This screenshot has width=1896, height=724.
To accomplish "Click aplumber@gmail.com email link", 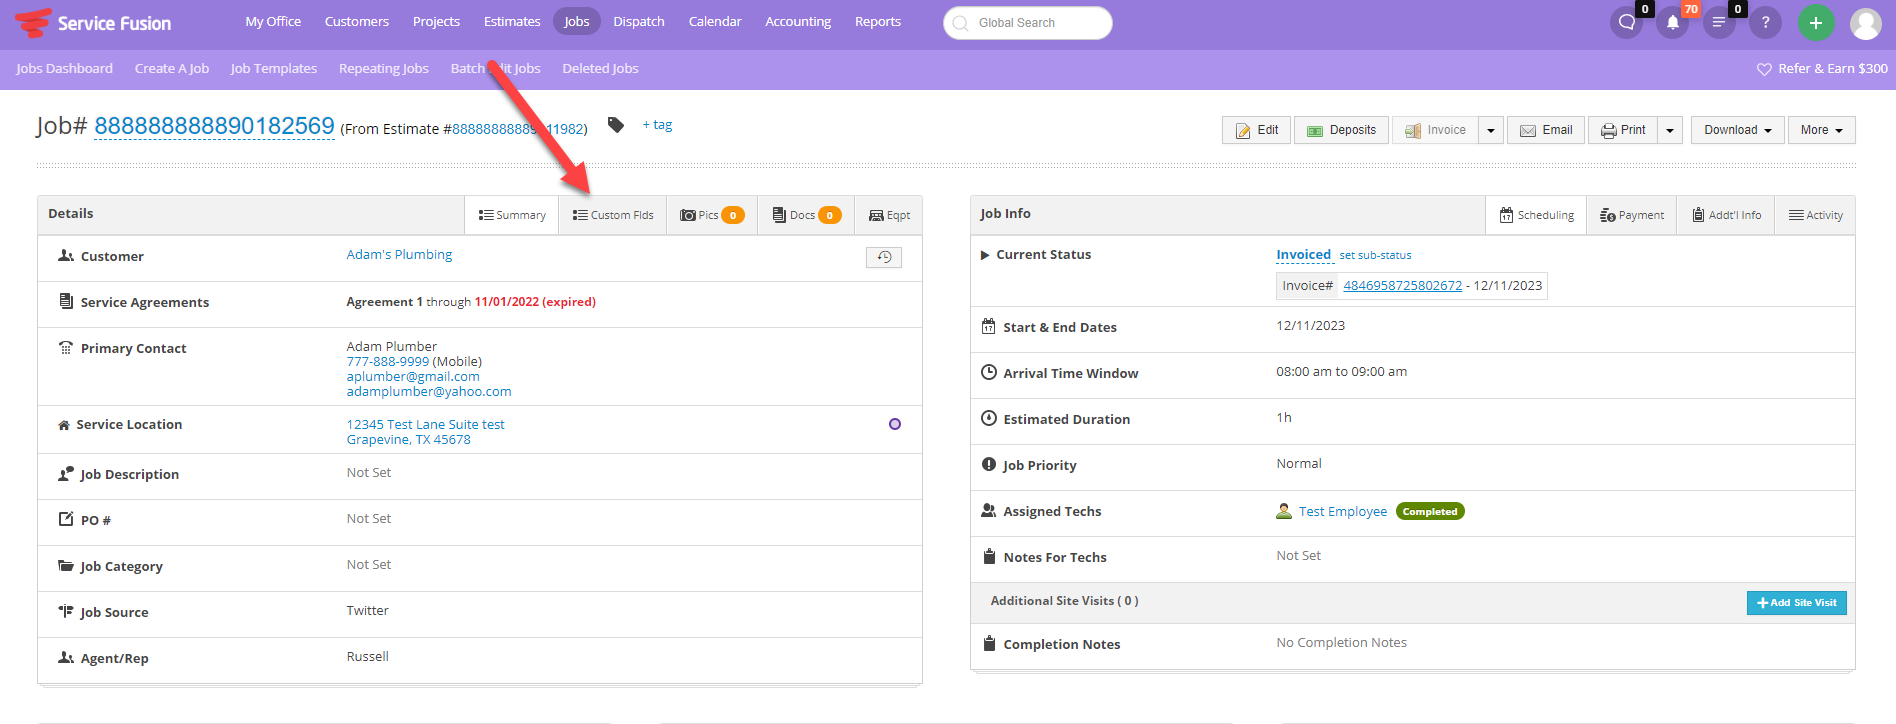I will (413, 377).
